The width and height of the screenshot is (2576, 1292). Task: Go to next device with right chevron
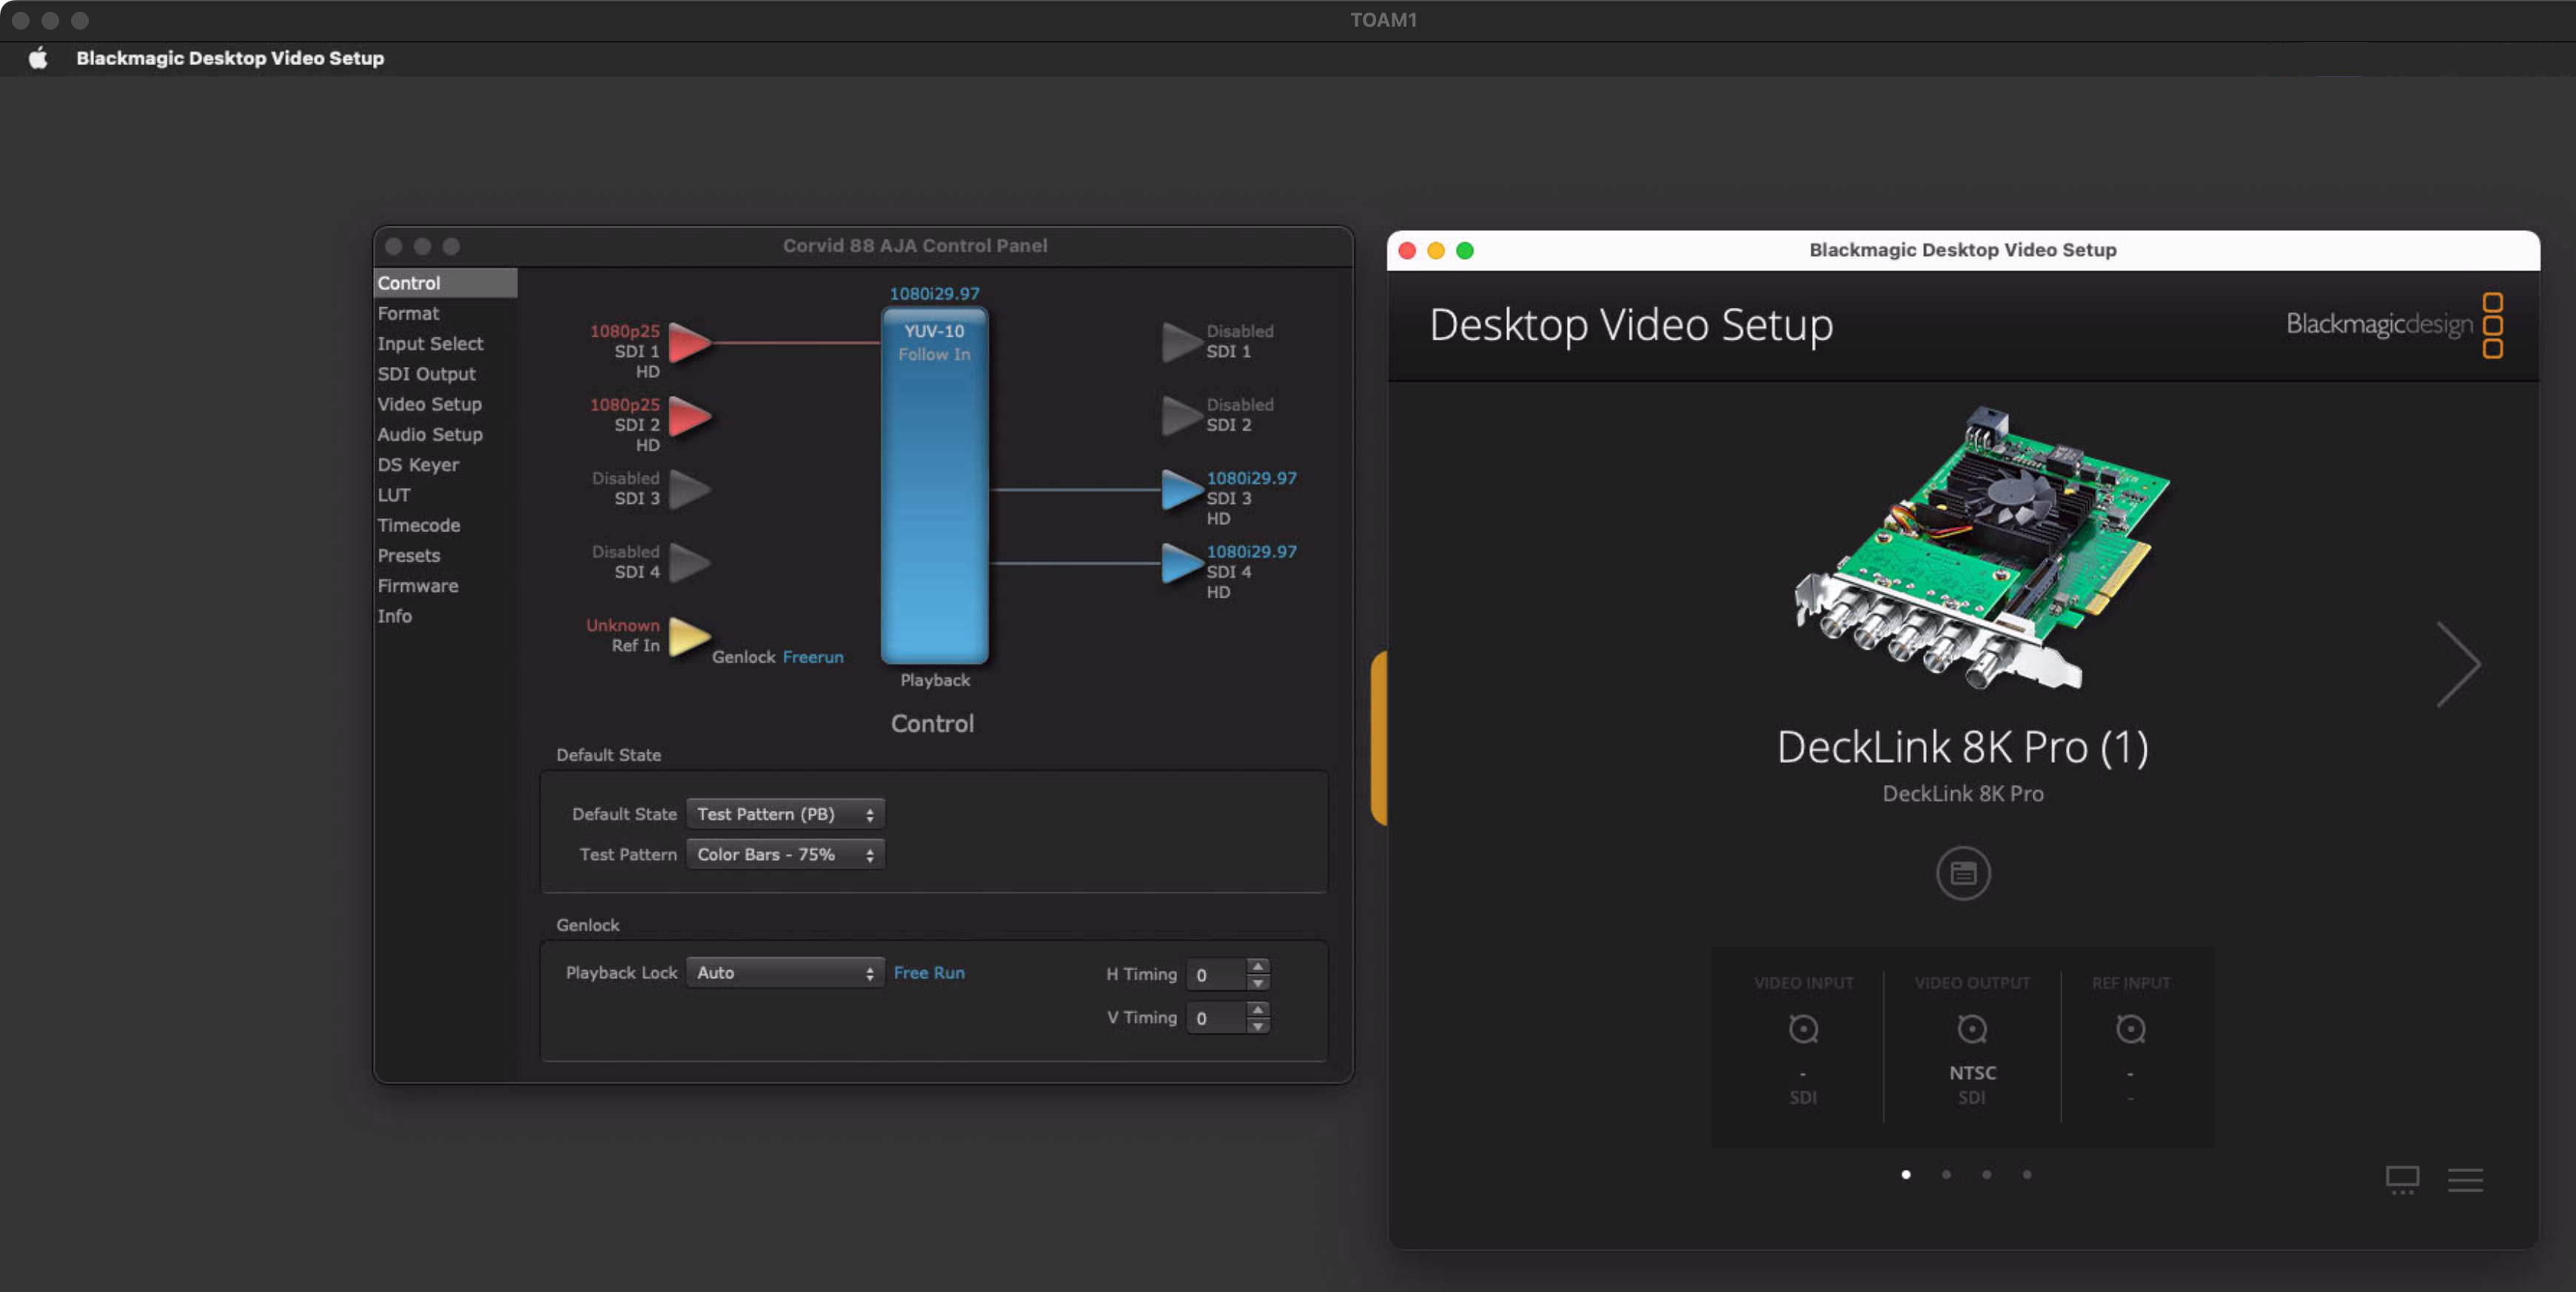(x=2458, y=664)
